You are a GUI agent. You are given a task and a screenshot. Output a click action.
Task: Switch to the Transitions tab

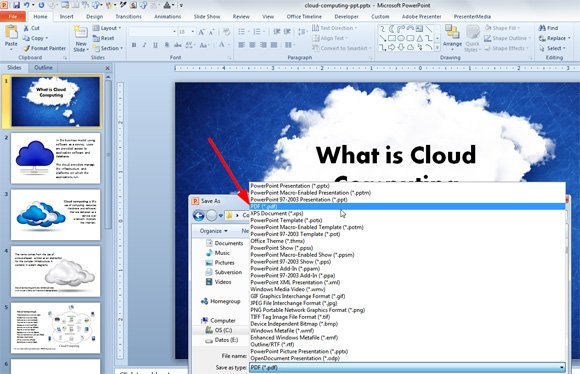pos(128,17)
